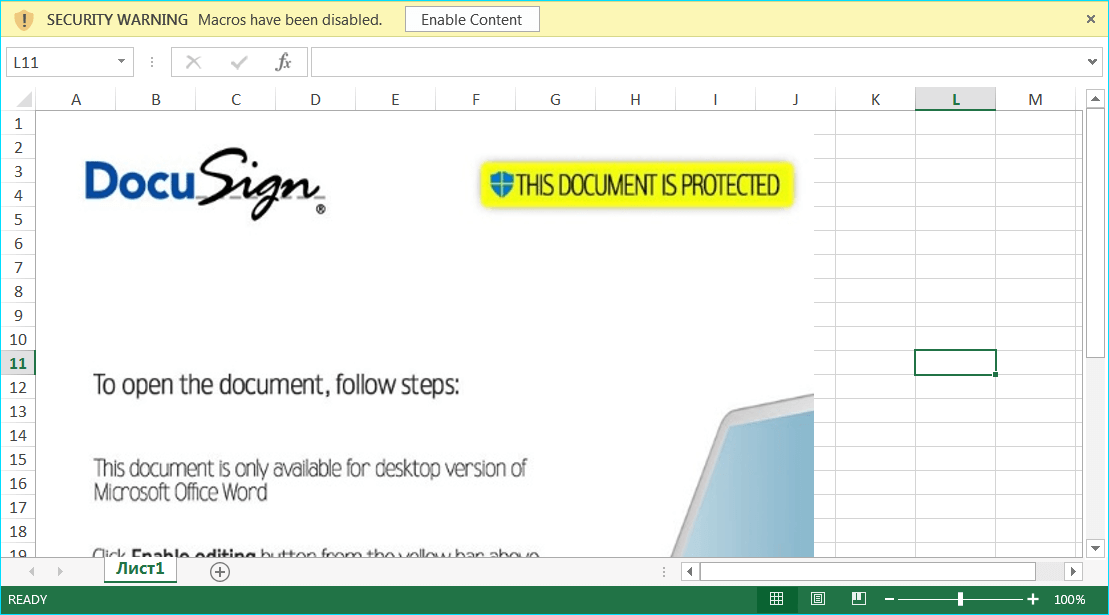Select the Лист1 sheet tab
1109x615 pixels.
140,570
